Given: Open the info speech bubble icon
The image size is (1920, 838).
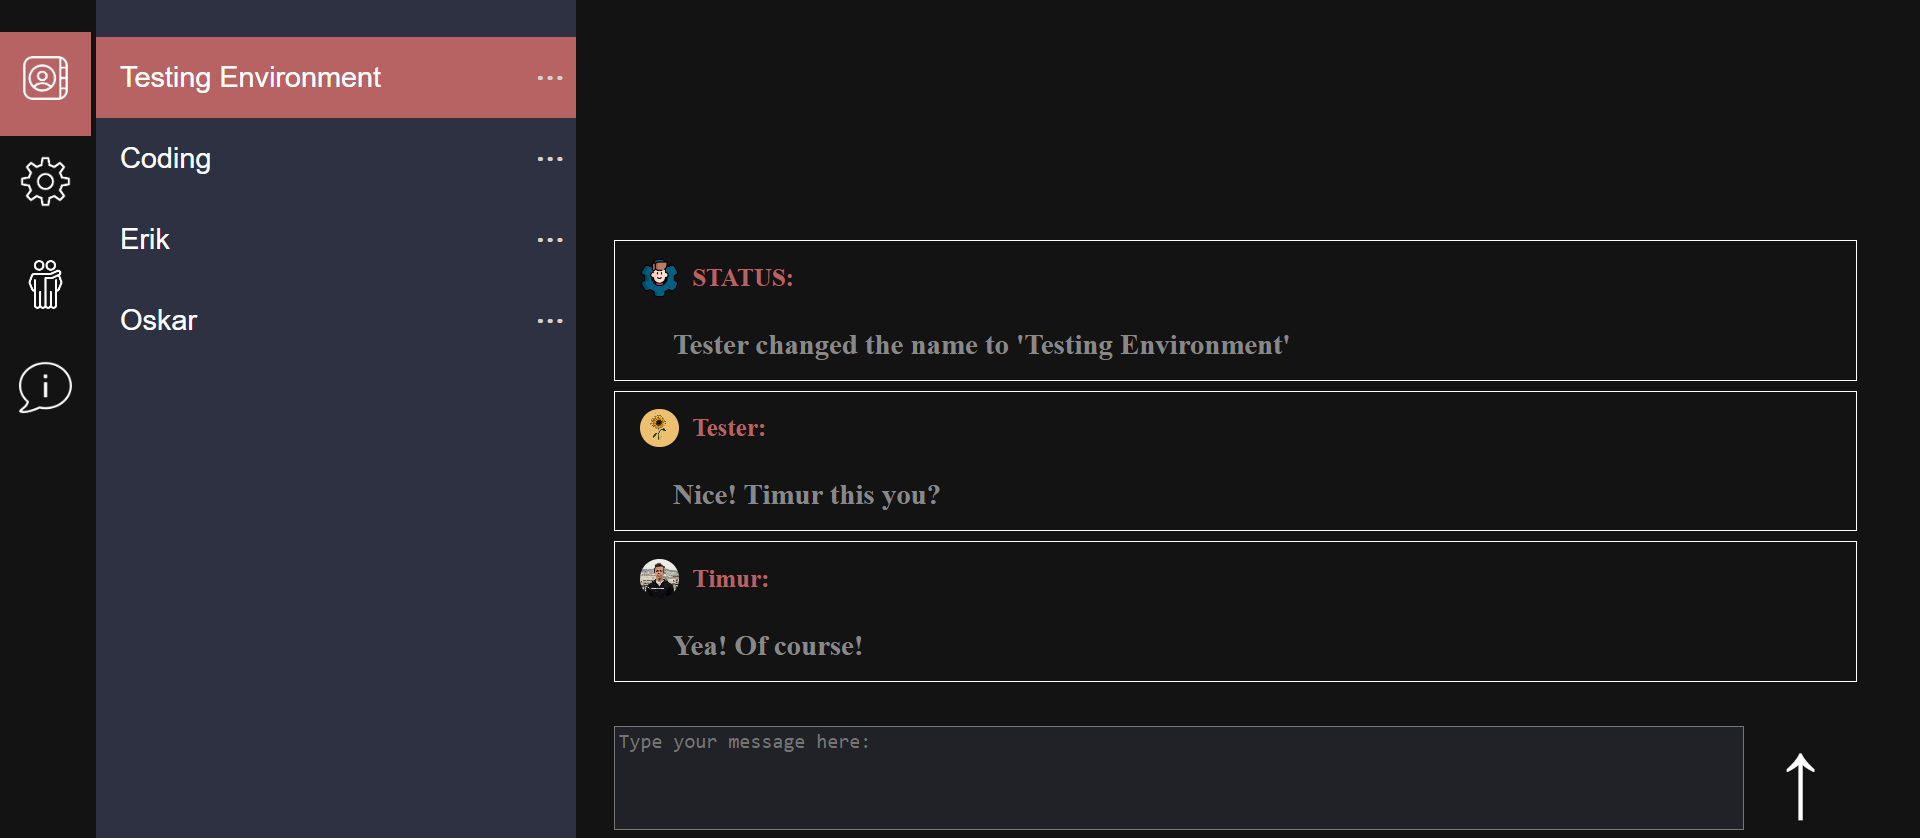Looking at the screenshot, I should coord(45,387).
